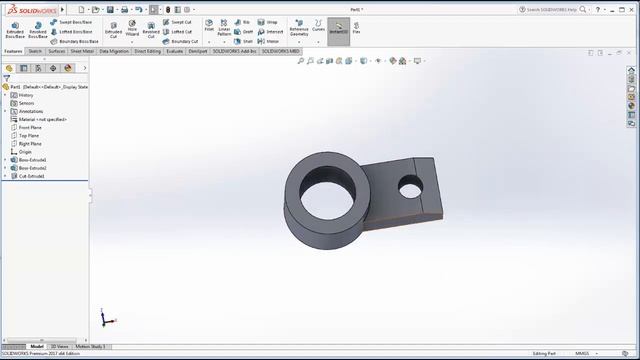Expand the History tree node
The width and height of the screenshot is (640, 360).
tap(5, 95)
